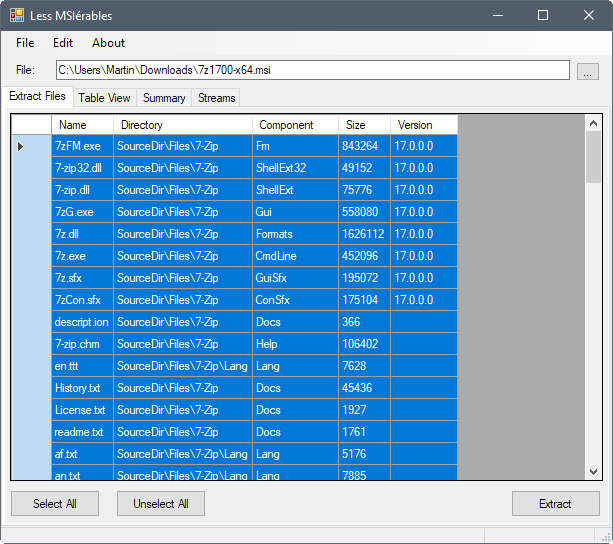Click the MSI file path field

pos(313,70)
